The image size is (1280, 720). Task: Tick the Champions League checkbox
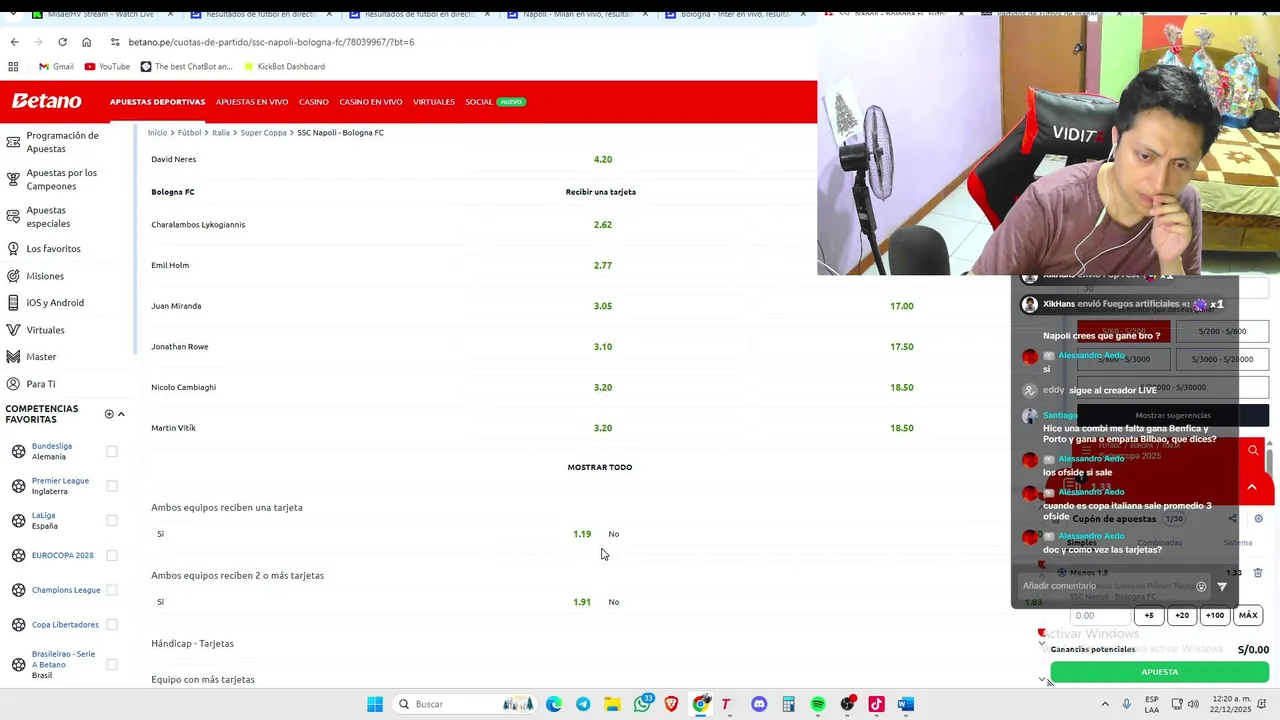point(112,590)
